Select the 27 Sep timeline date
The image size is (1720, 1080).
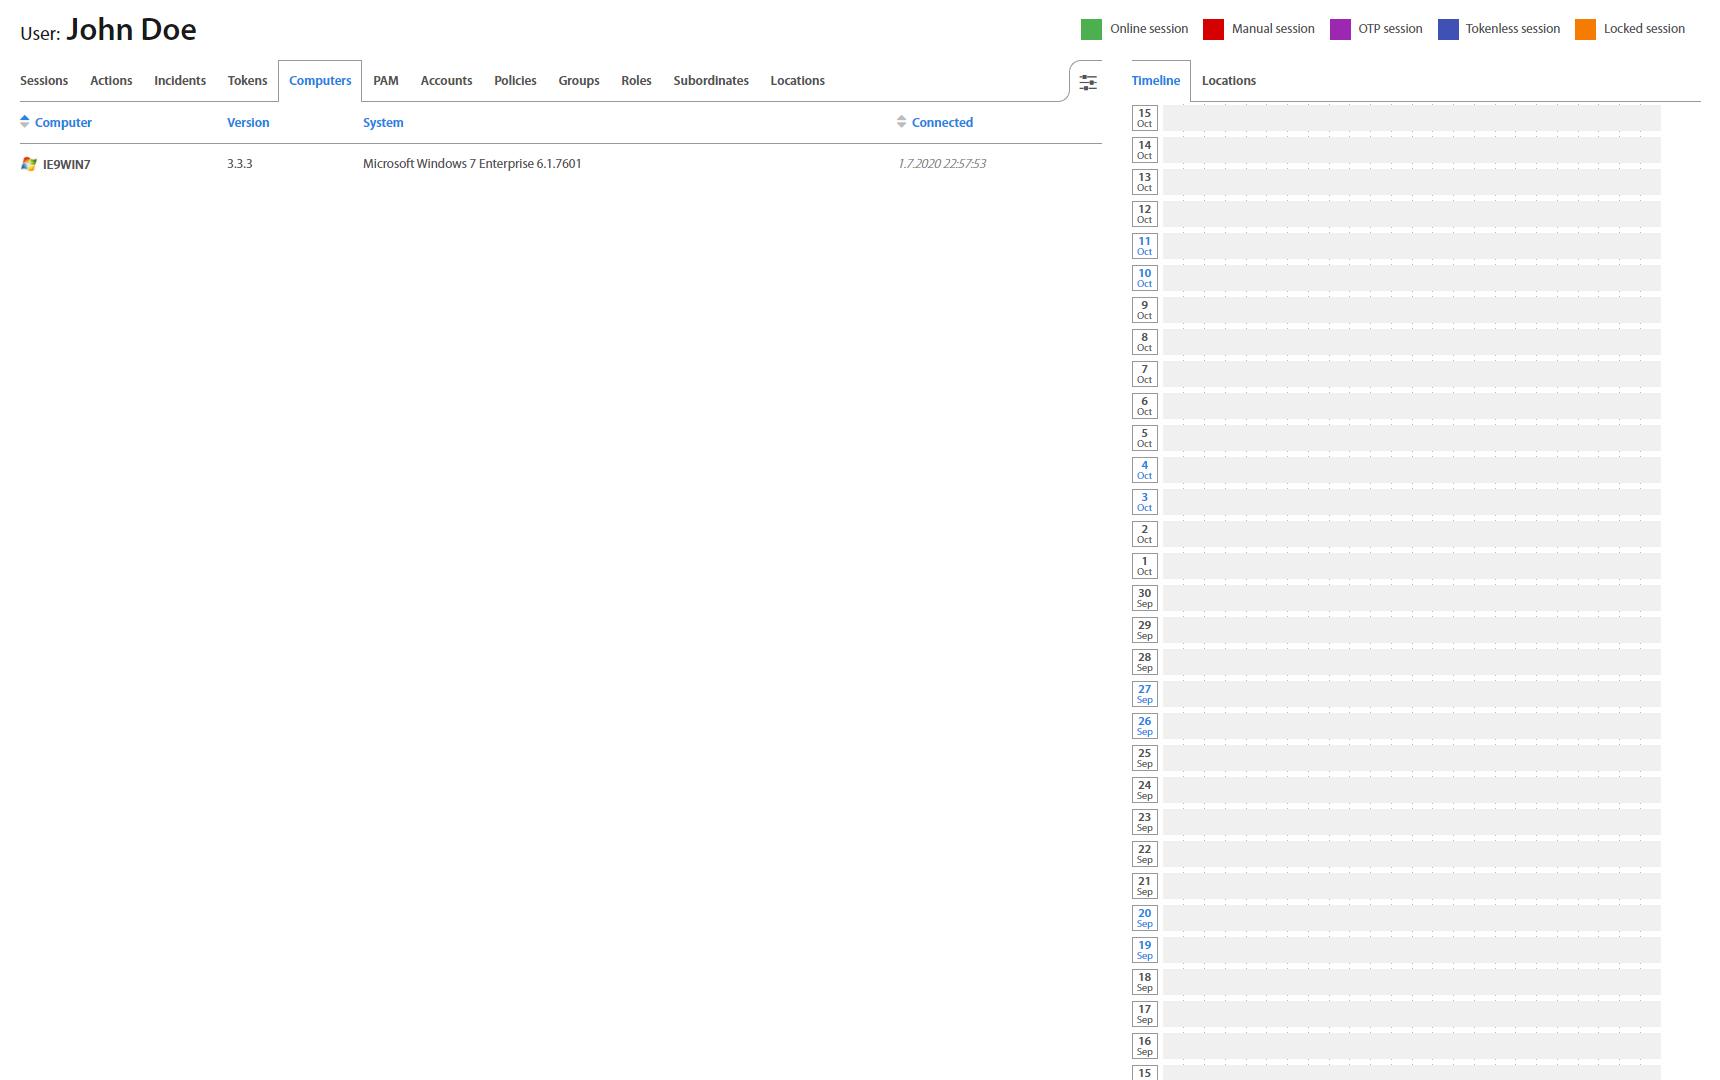[x=1145, y=694]
